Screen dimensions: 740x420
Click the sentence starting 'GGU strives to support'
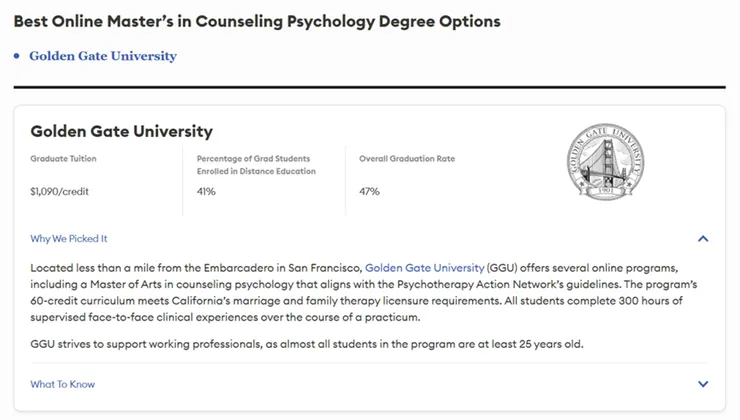(x=306, y=345)
